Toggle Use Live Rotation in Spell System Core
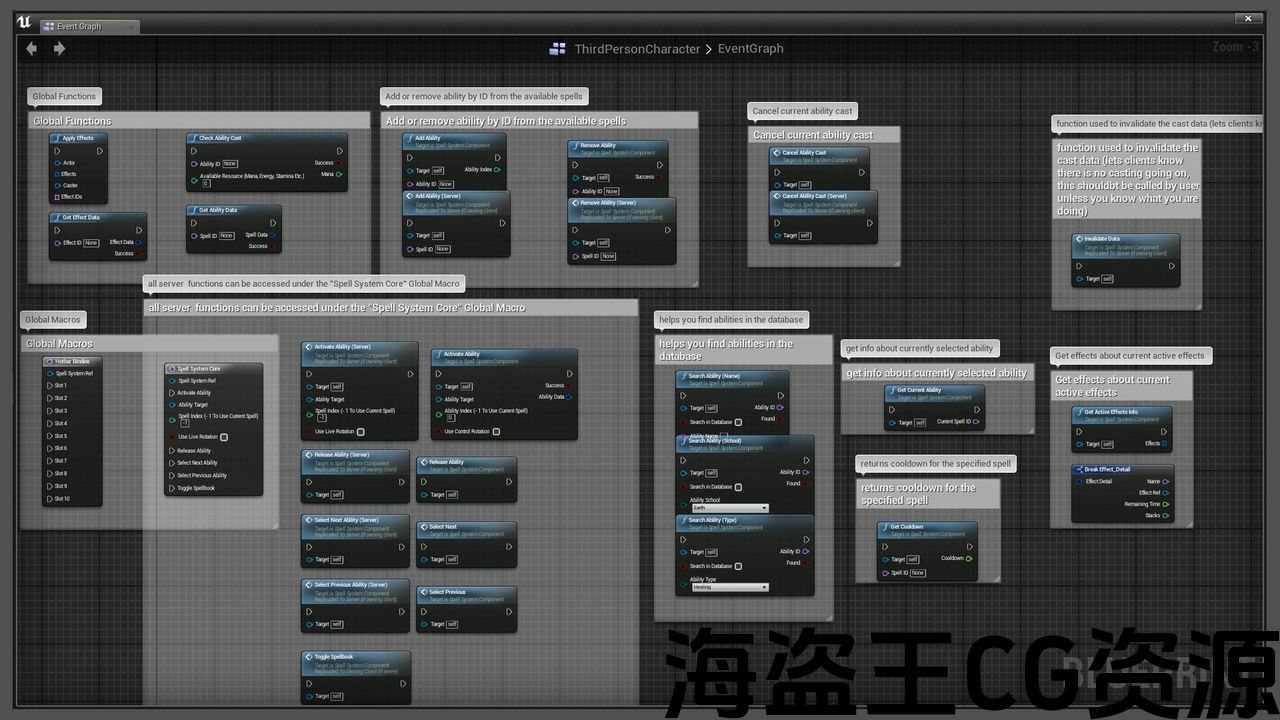This screenshot has width=1280, height=720. tap(224, 437)
